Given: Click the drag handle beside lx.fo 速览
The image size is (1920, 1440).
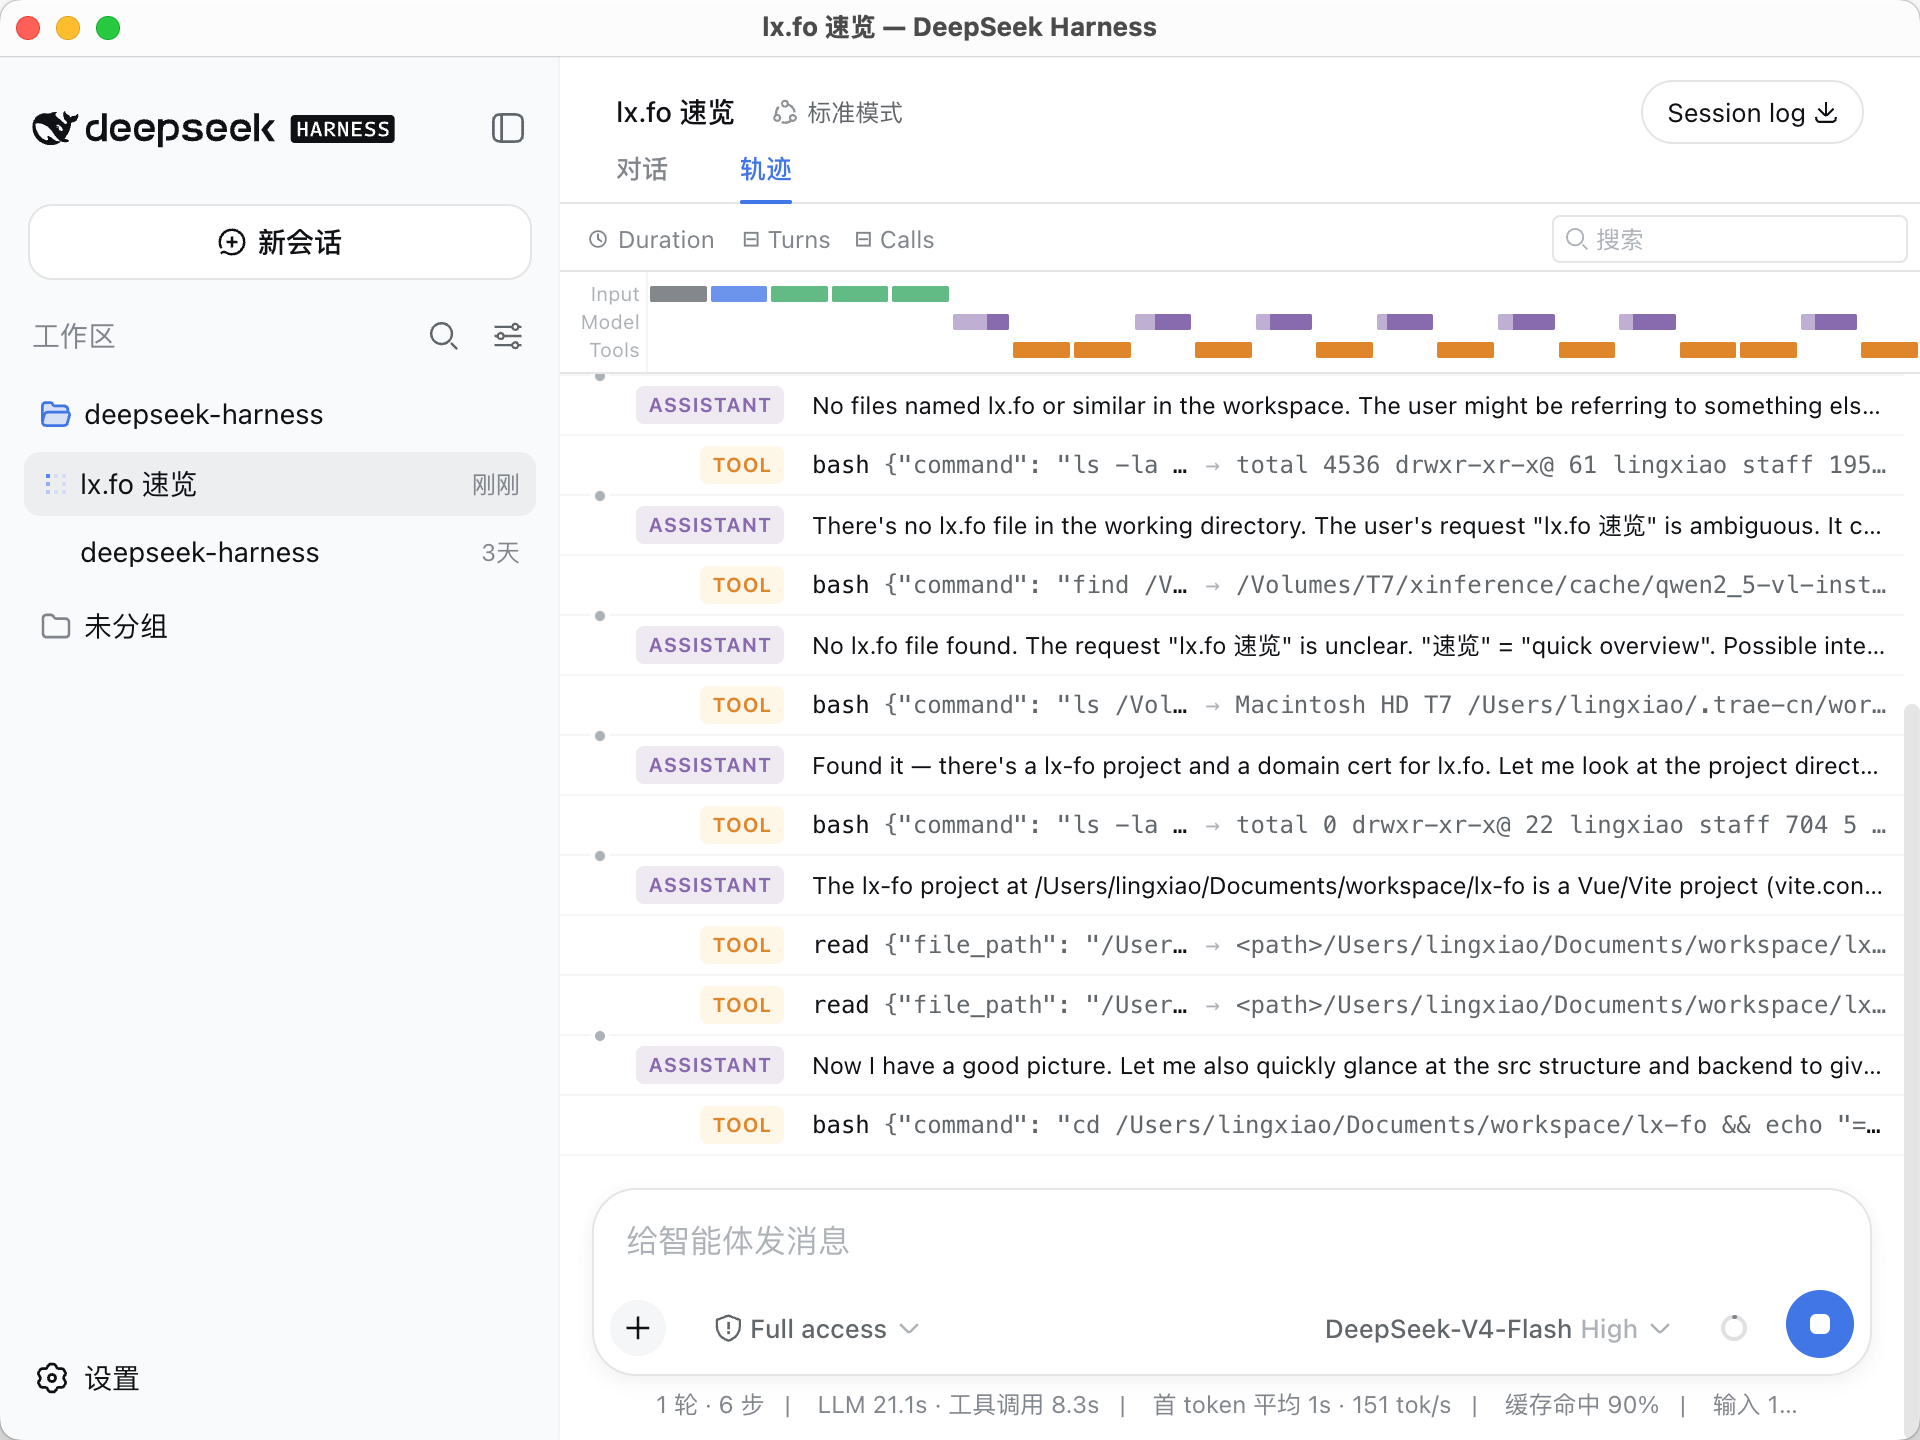Looking at the screenshot, I should click(x=55, y=484).
